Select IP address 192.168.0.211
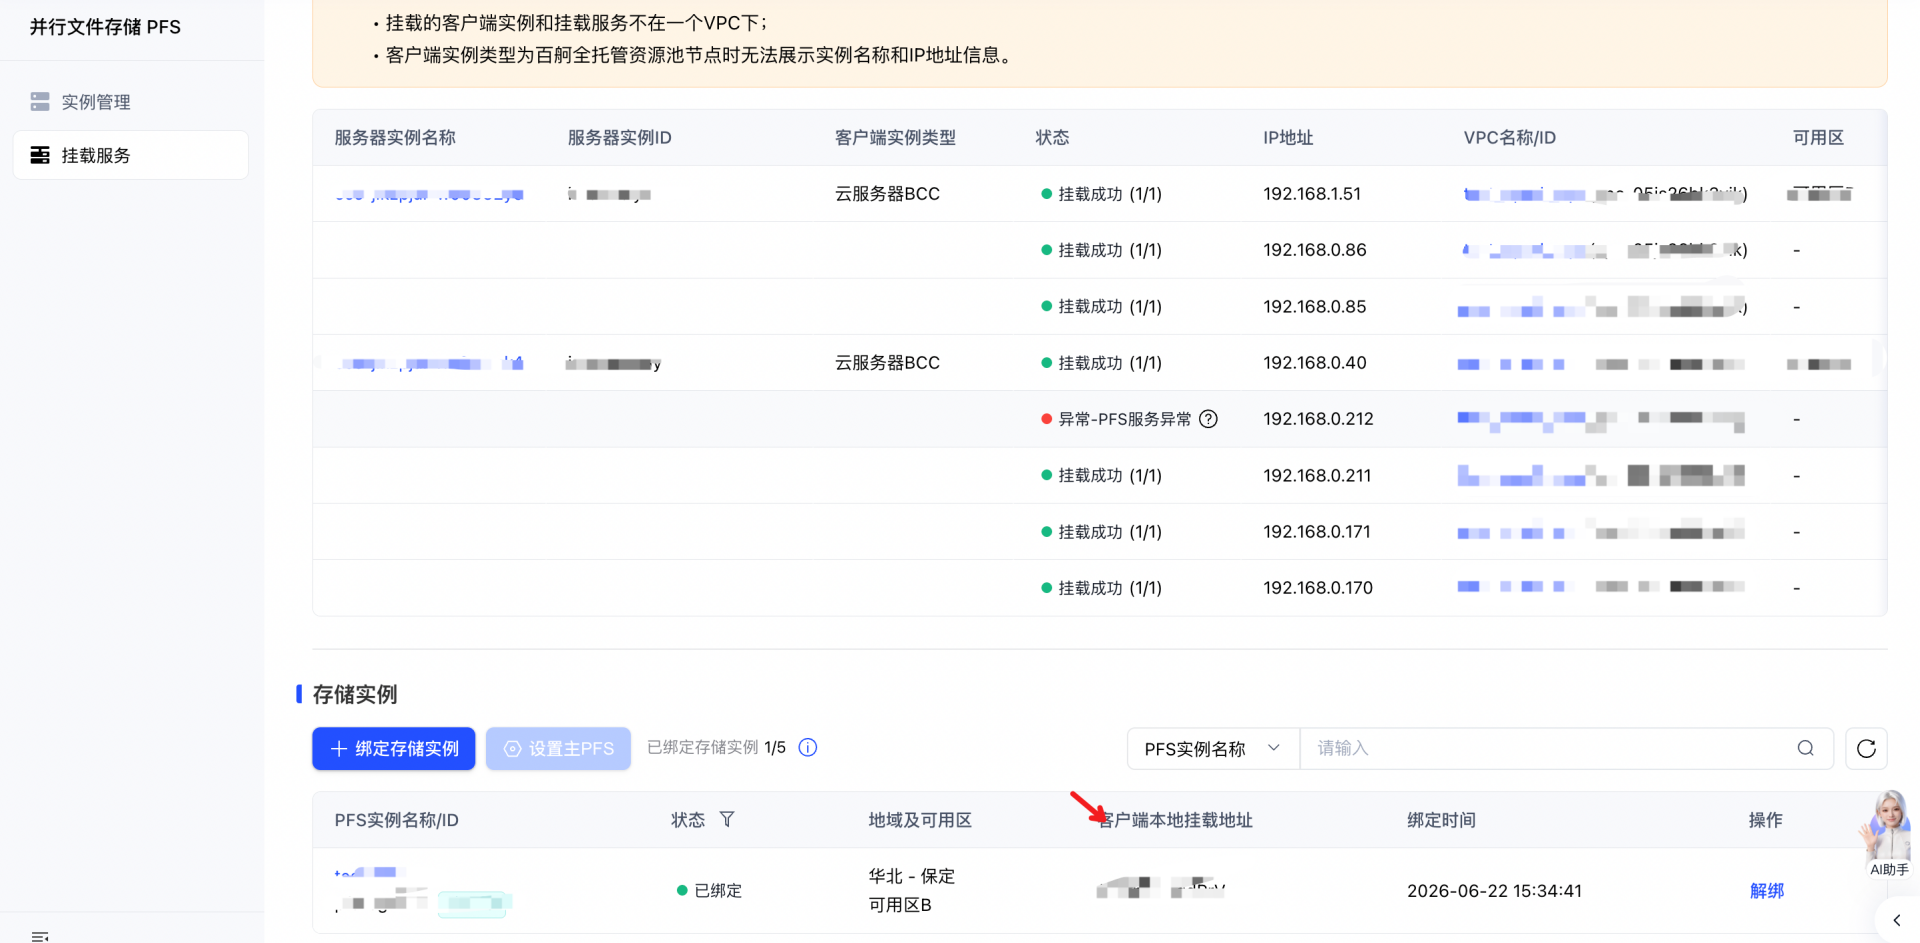The width and height of the screenshot is (1920, 943). [x=1317, y=476]
